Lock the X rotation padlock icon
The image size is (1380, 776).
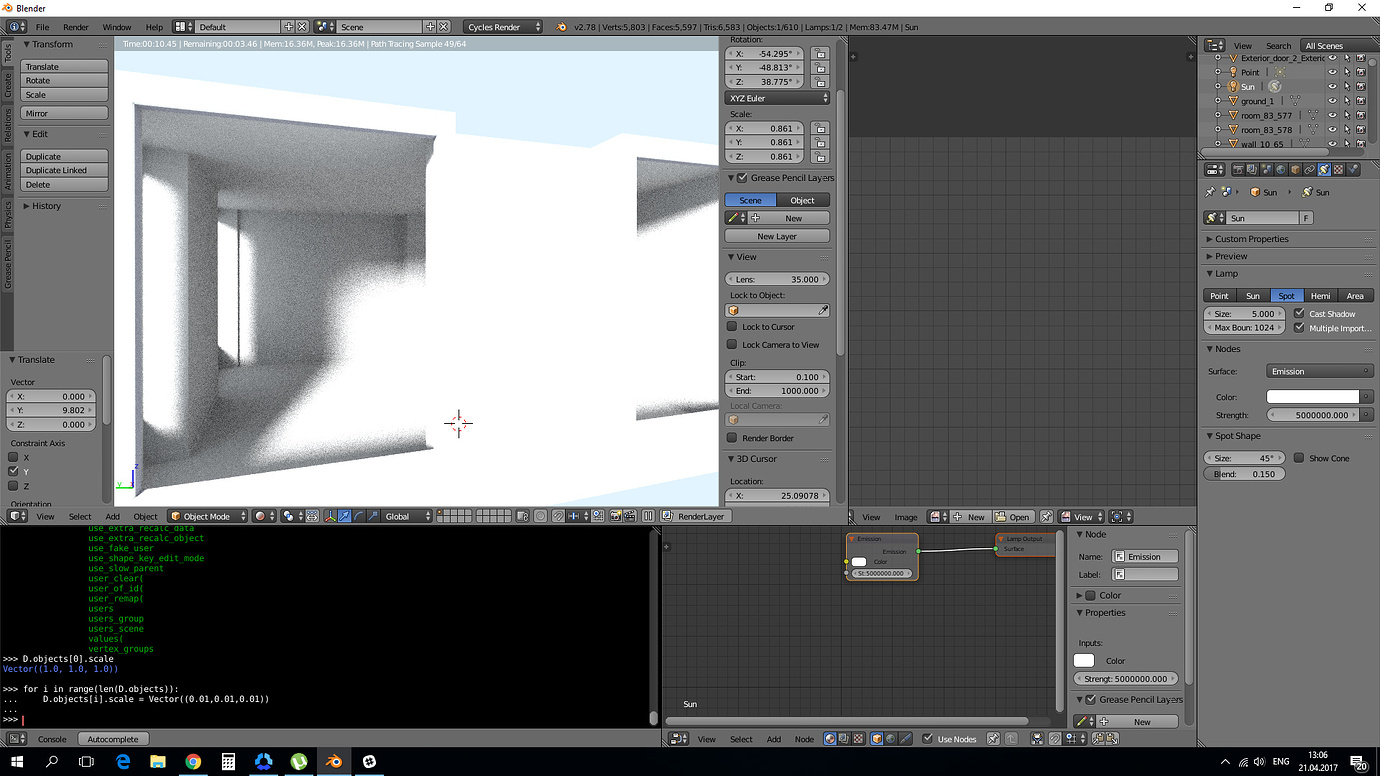click(819, 54)
